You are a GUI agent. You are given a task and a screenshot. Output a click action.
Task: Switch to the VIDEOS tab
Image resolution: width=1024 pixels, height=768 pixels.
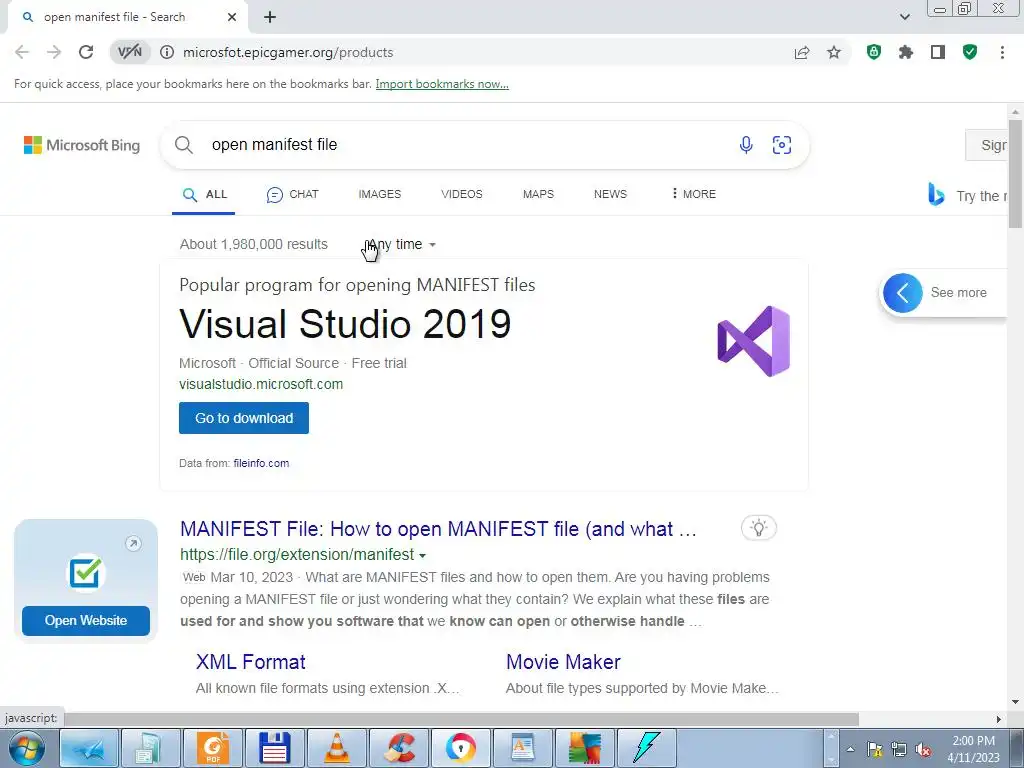pyautogui.click(x=462, y=195)
